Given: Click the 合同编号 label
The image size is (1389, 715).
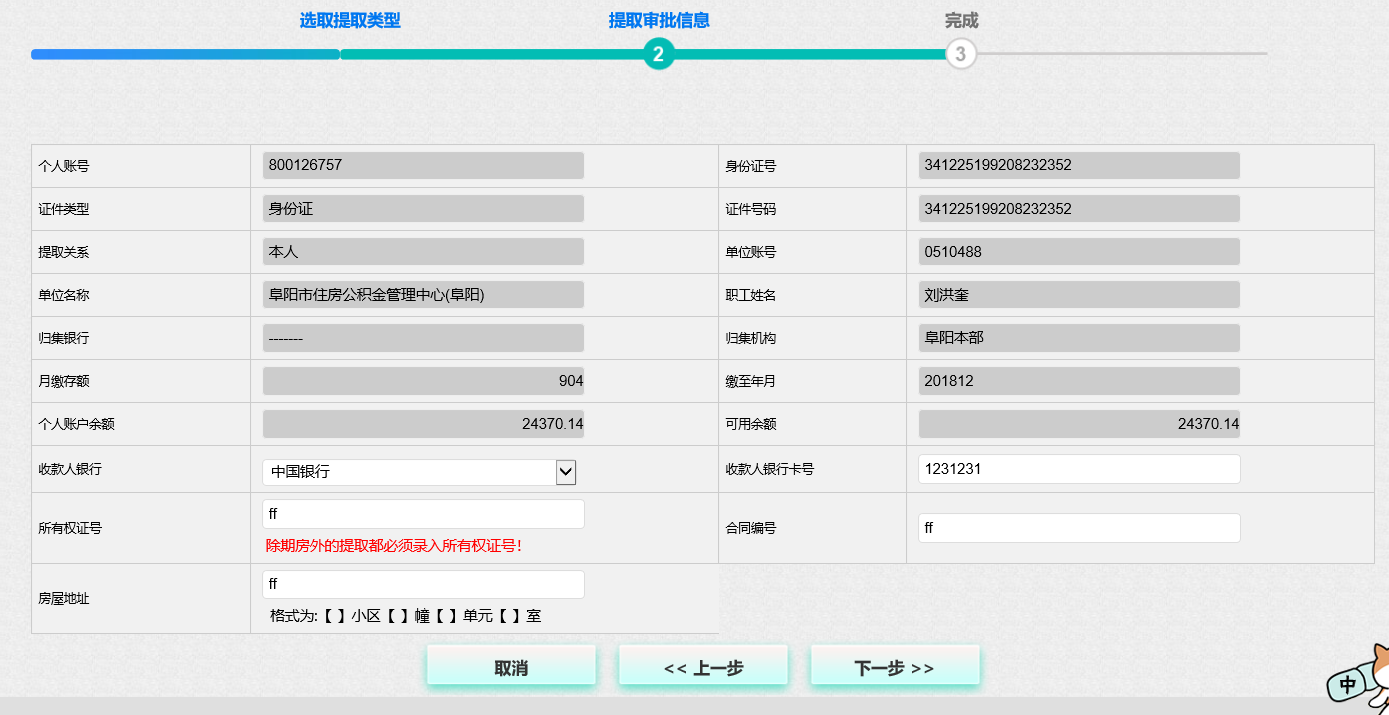Looking at the screenshot, I should click(751, 528).
